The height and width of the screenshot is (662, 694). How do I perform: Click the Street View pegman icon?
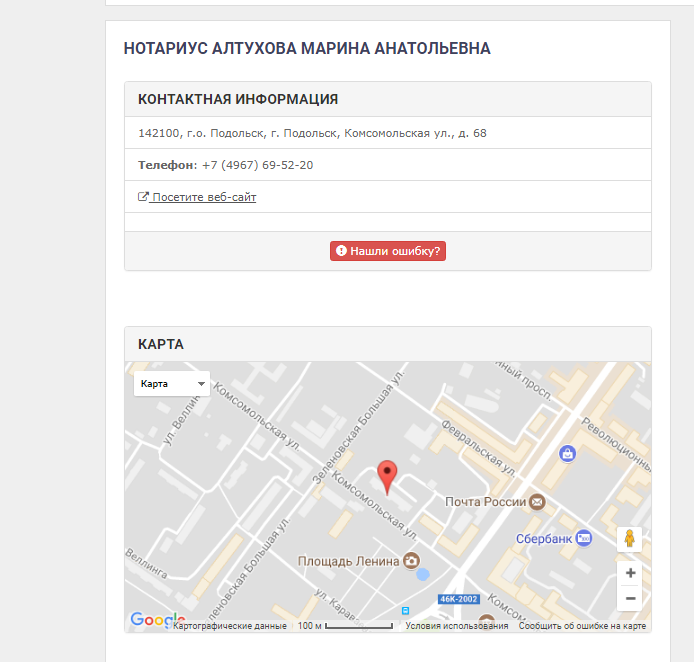[629, 539]
